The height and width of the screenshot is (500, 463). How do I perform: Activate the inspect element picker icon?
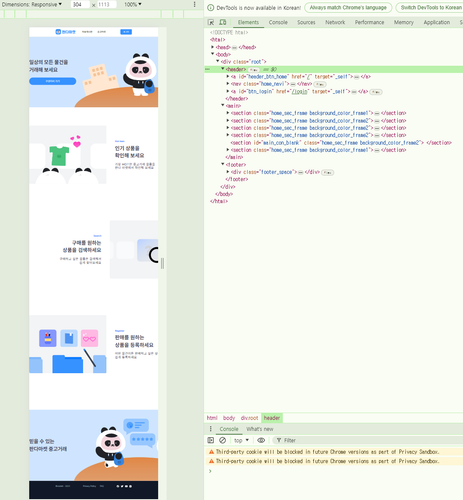(211, 22)
